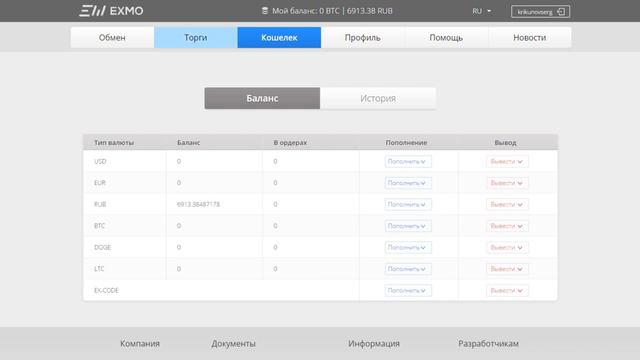Click the RUB balance value 6913.38487178

198,204
